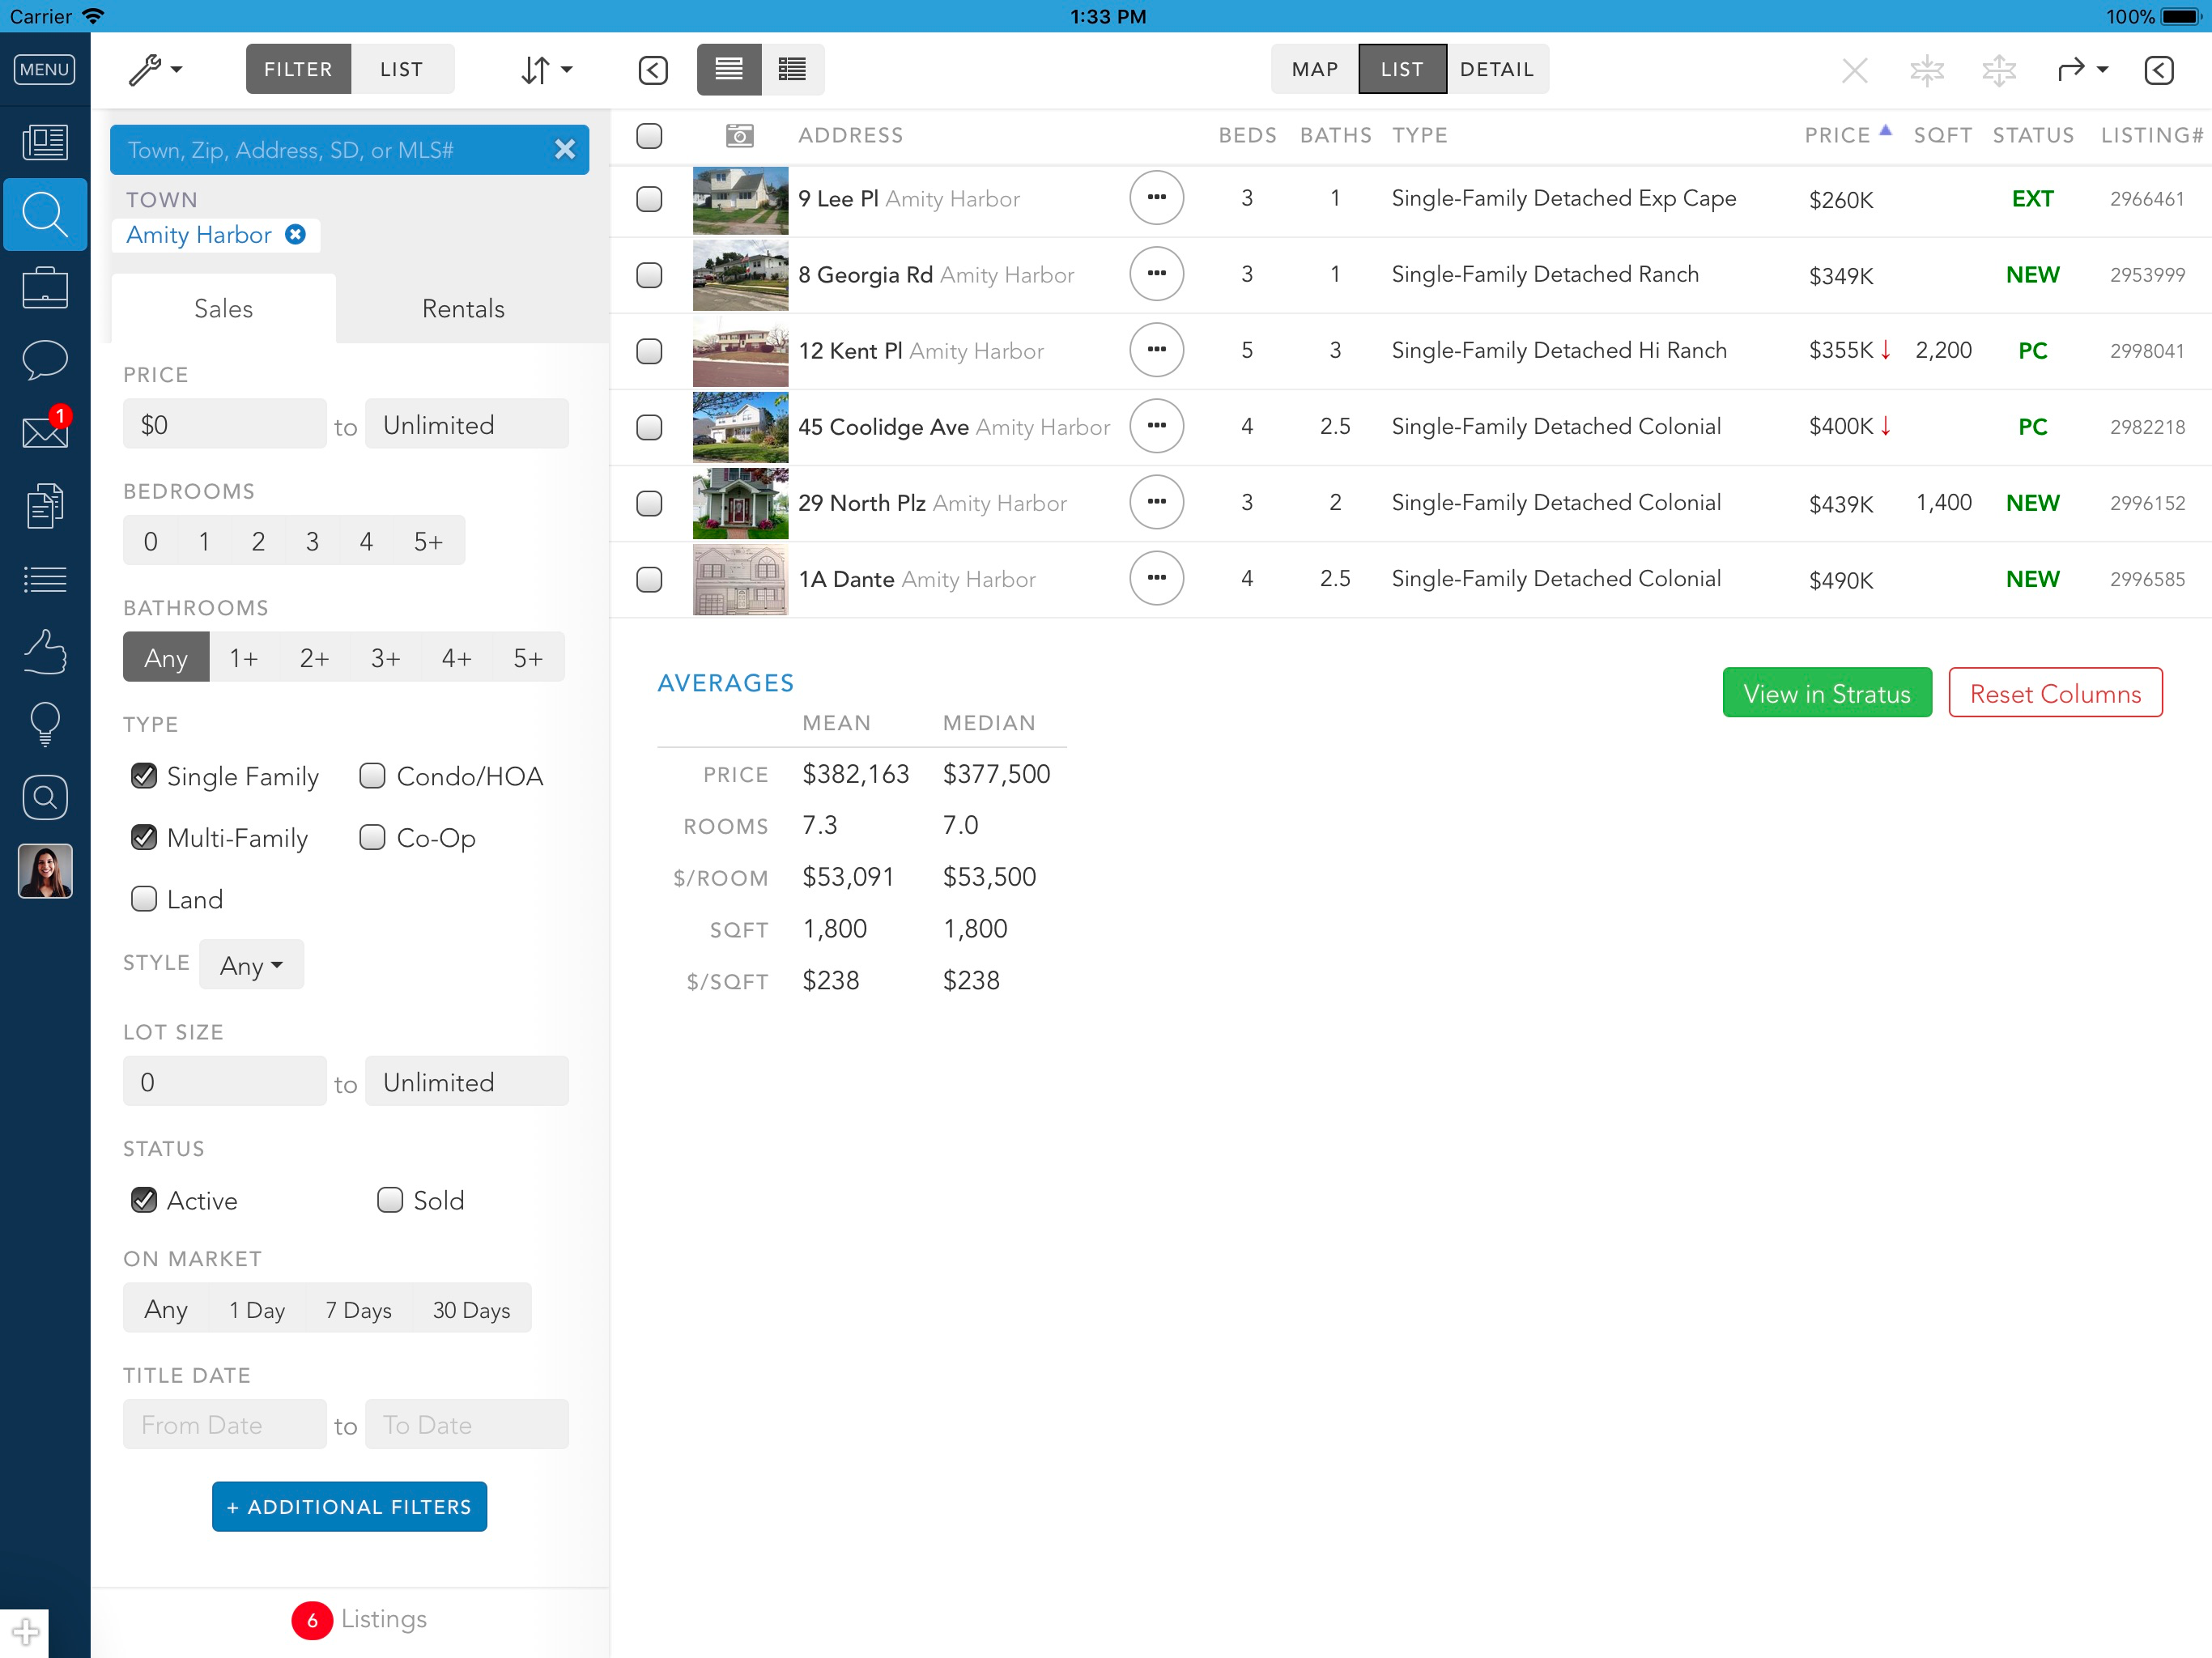Select 3 bedrooms

tap(312, 541)
